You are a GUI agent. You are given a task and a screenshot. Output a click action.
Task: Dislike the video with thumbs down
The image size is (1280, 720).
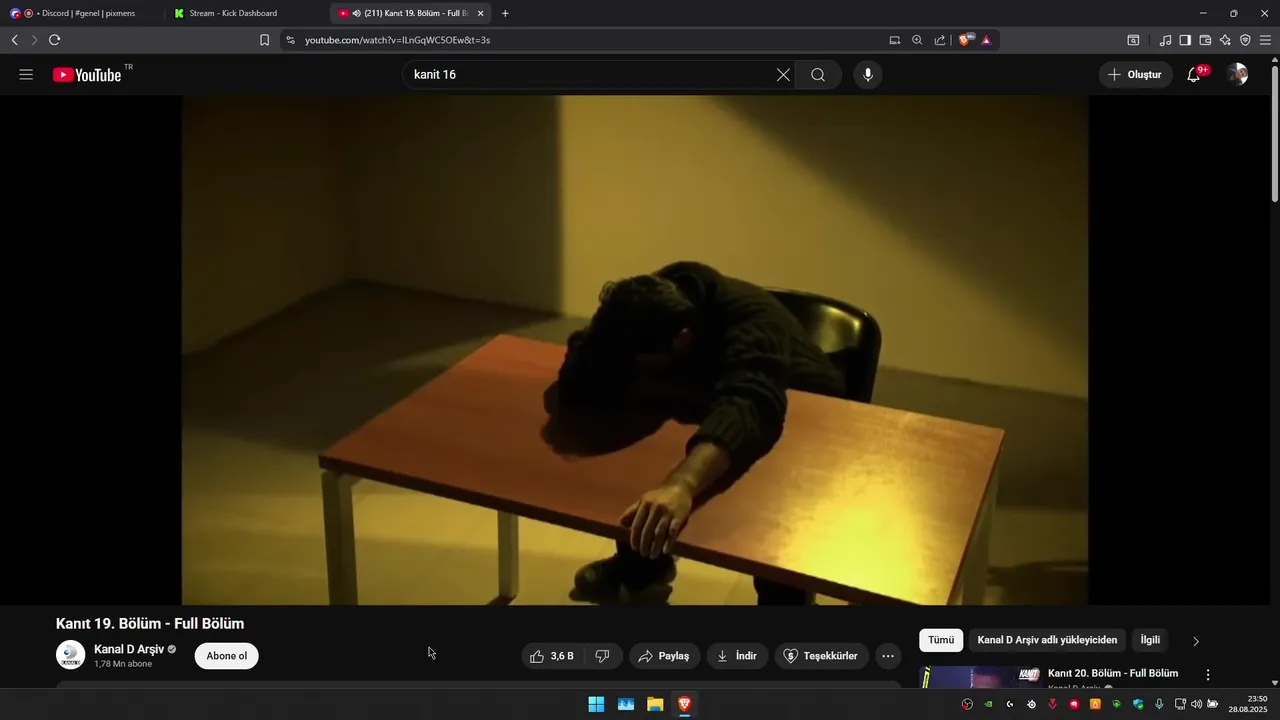(x=603, y=656)
